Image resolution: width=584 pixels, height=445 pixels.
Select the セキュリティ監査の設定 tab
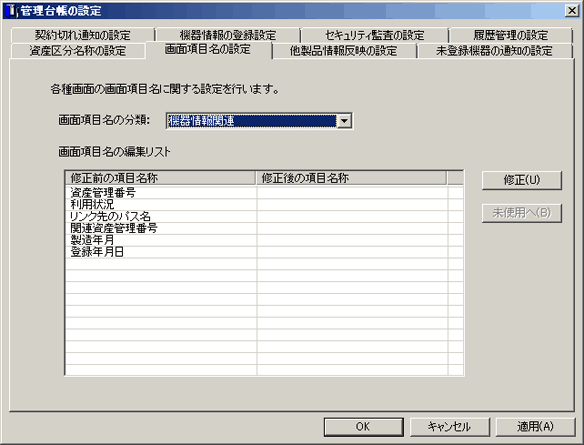374,35
